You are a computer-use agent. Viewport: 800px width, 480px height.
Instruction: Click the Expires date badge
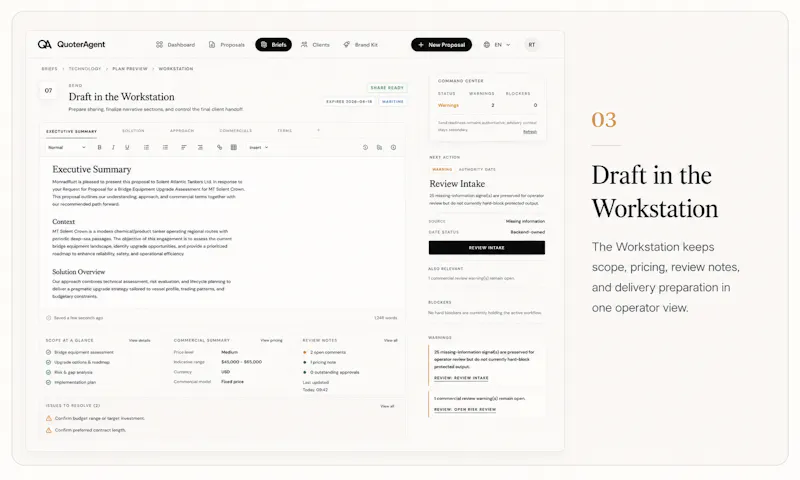[x=349, y=102]
